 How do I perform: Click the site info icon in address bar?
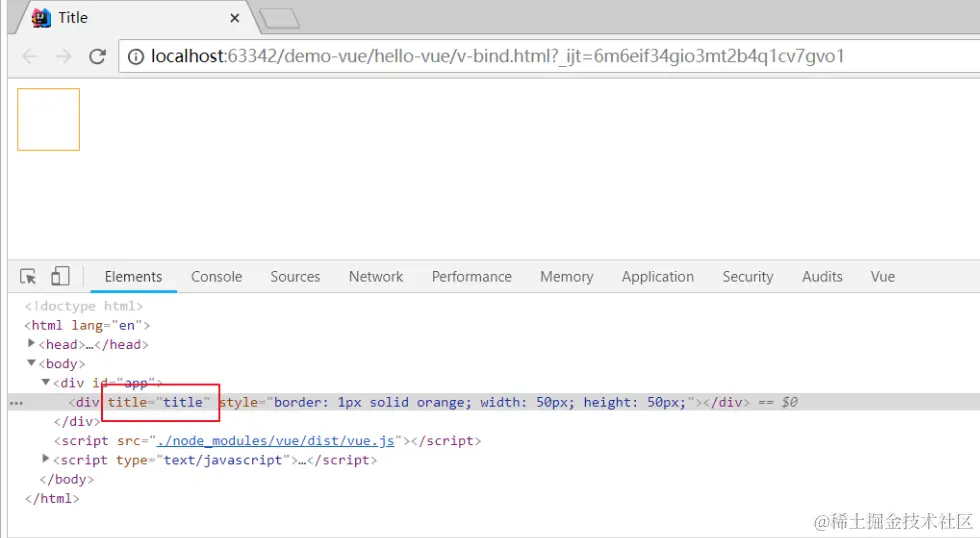click(136, 57)
